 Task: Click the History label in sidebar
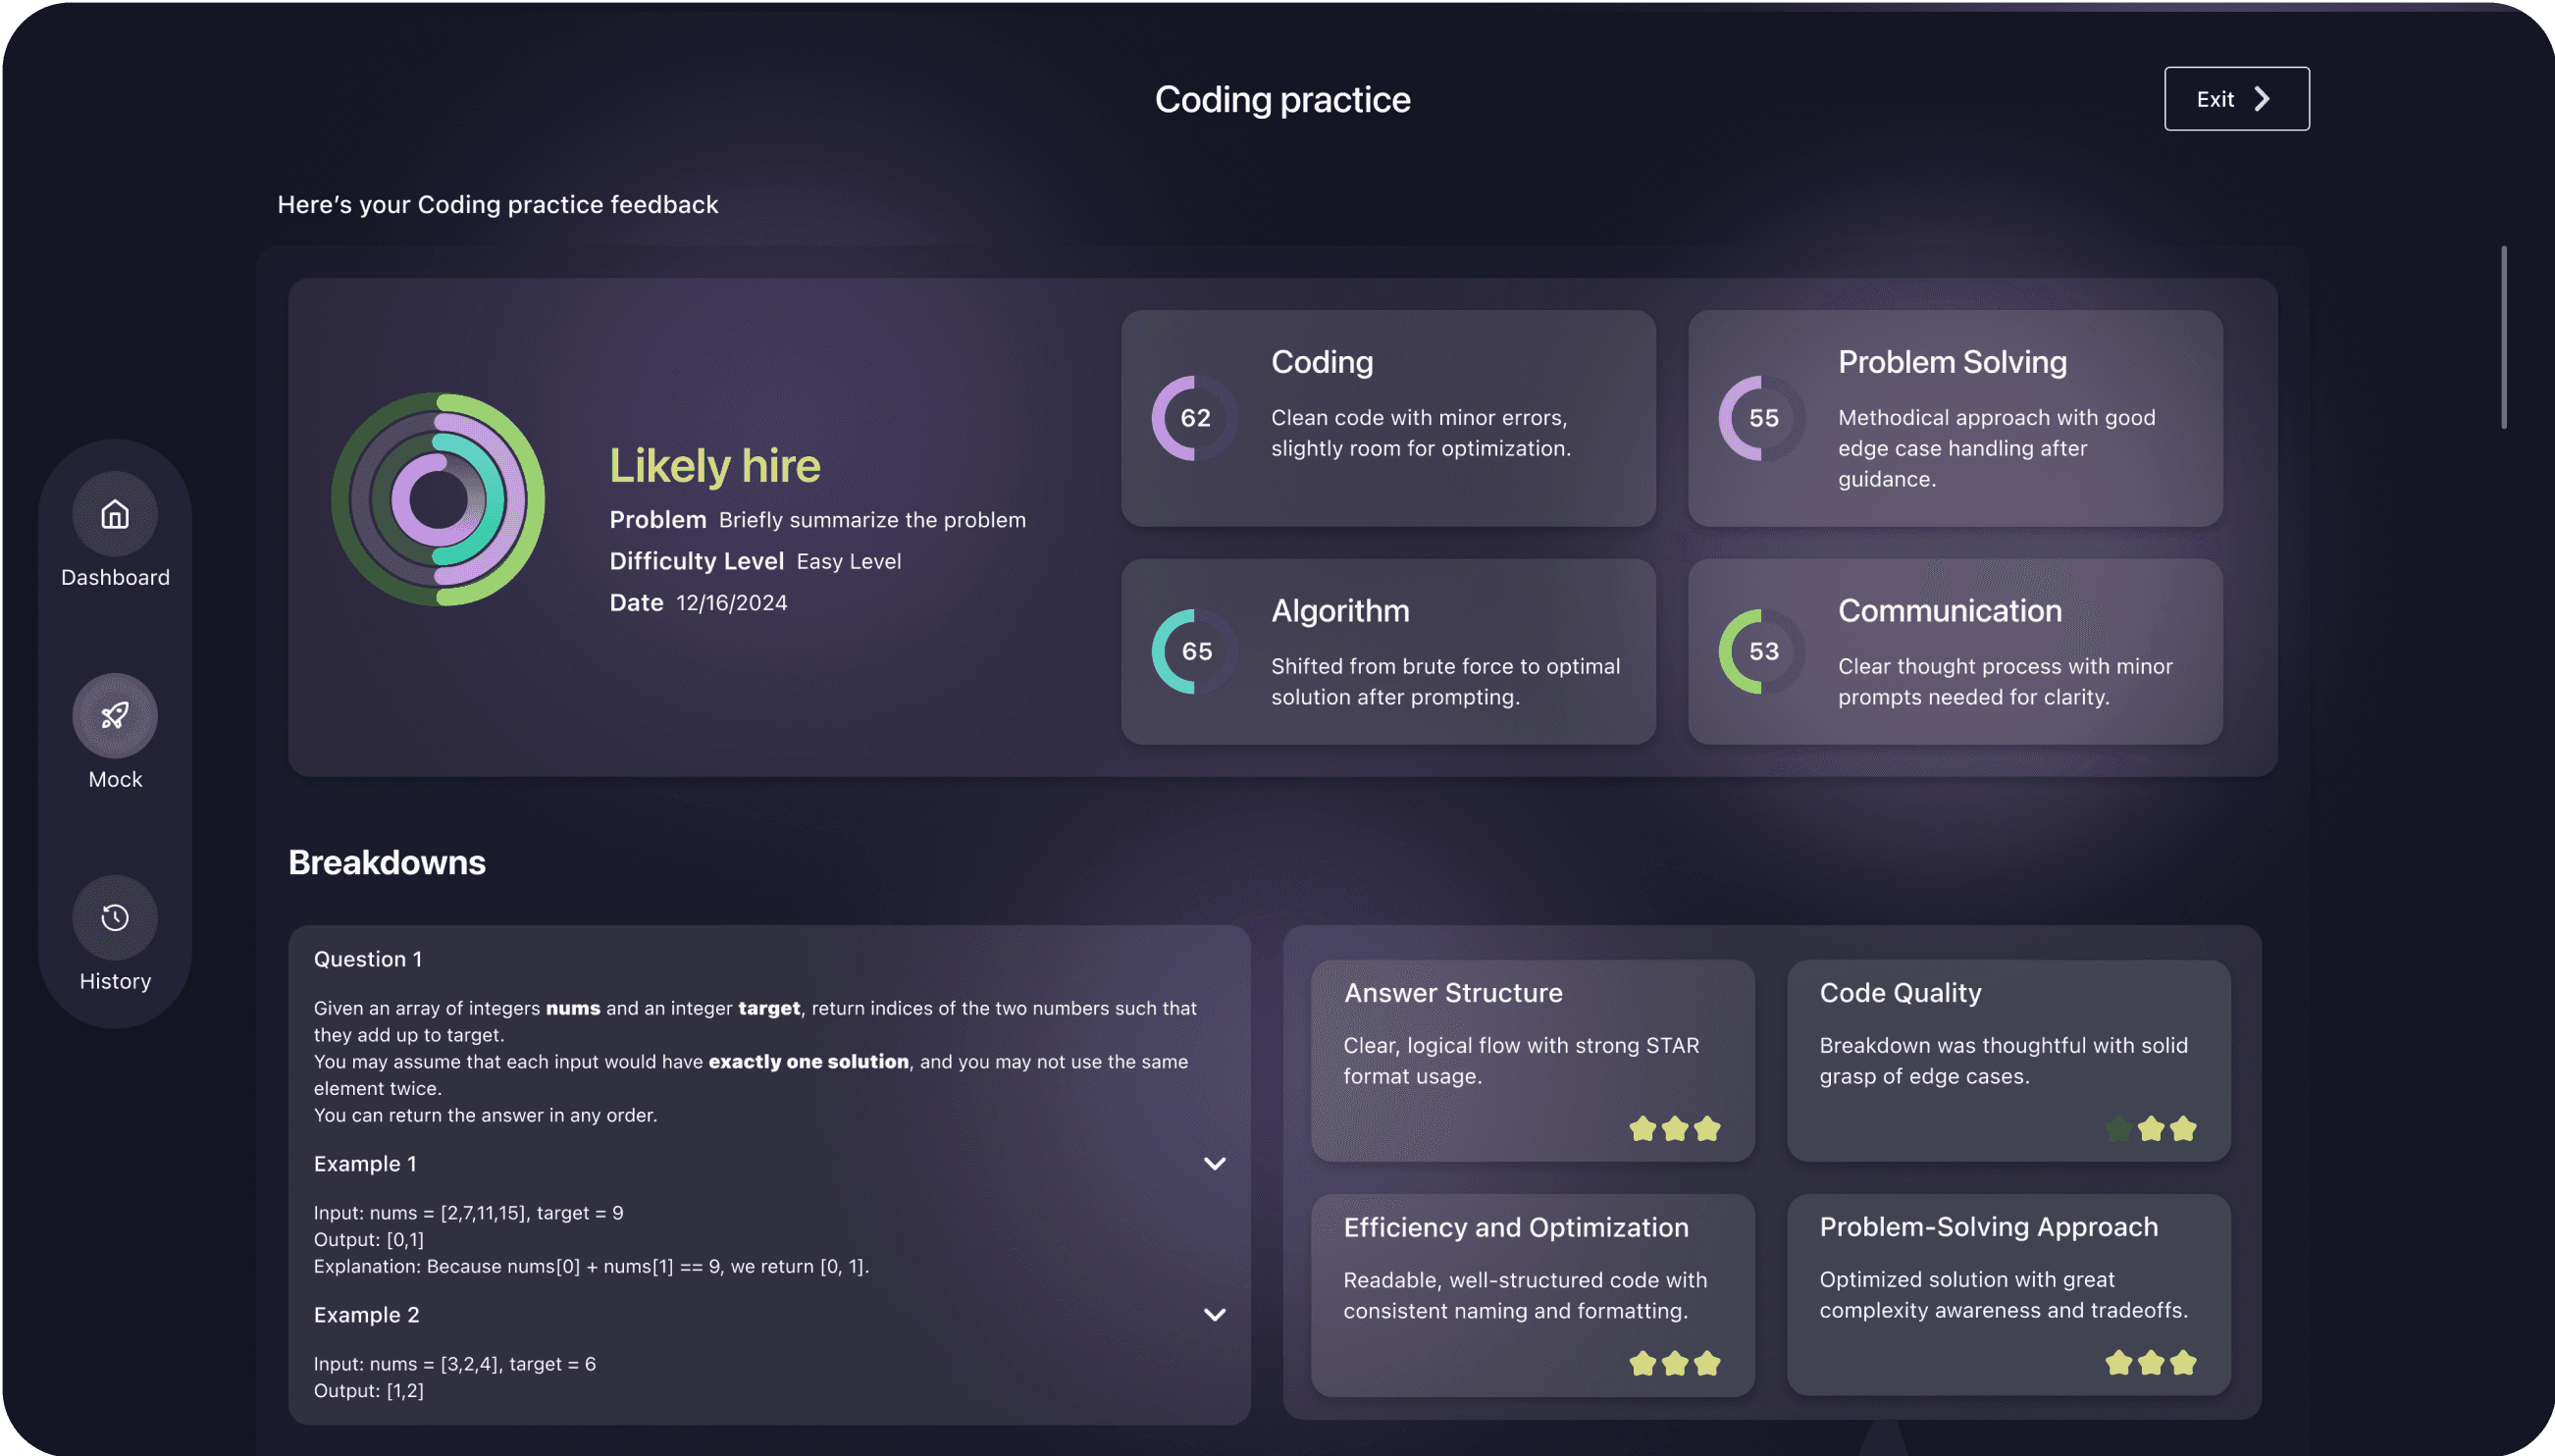(115, 982)
